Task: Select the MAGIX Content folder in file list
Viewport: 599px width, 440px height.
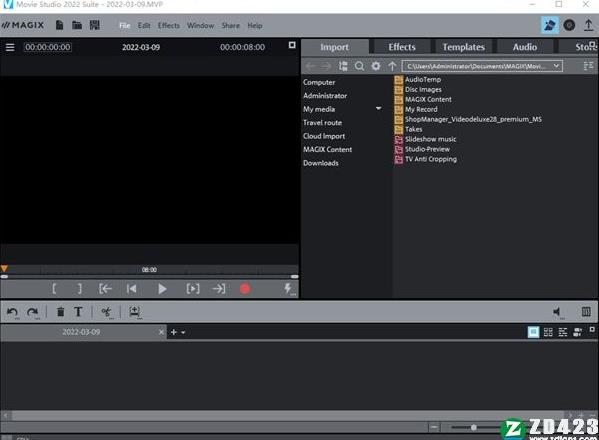Action: tap(428, 99)
